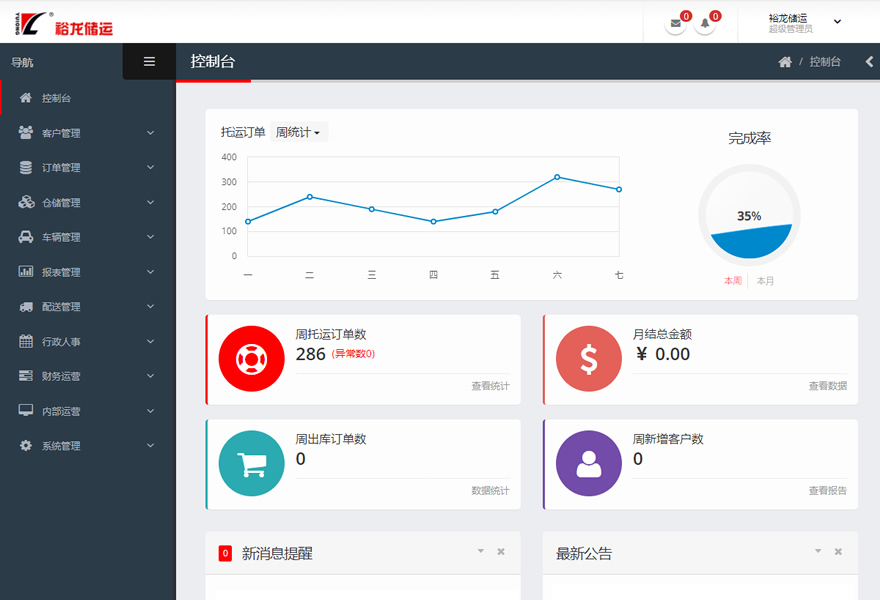The height and width of the screenshot is (600, 880).
Task: Switch completion rate to 本周 tab
Action: 733,281
